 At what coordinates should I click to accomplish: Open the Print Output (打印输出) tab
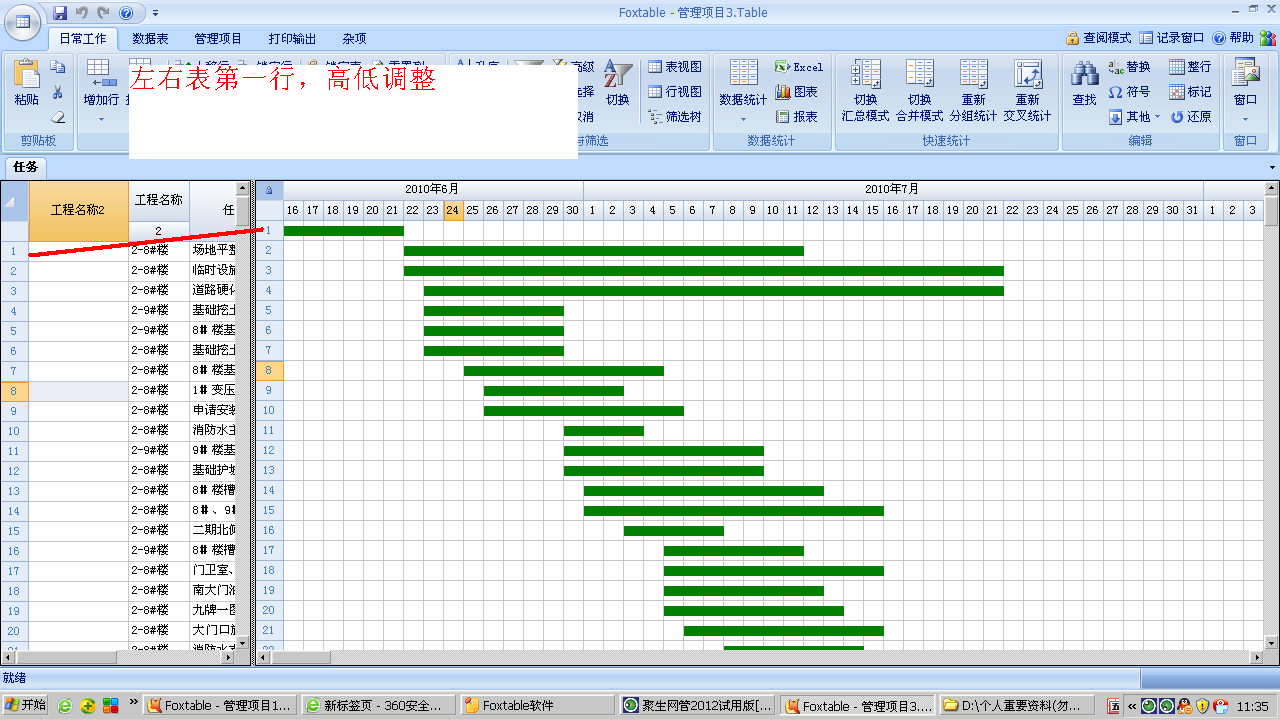[x=292, y=39]
